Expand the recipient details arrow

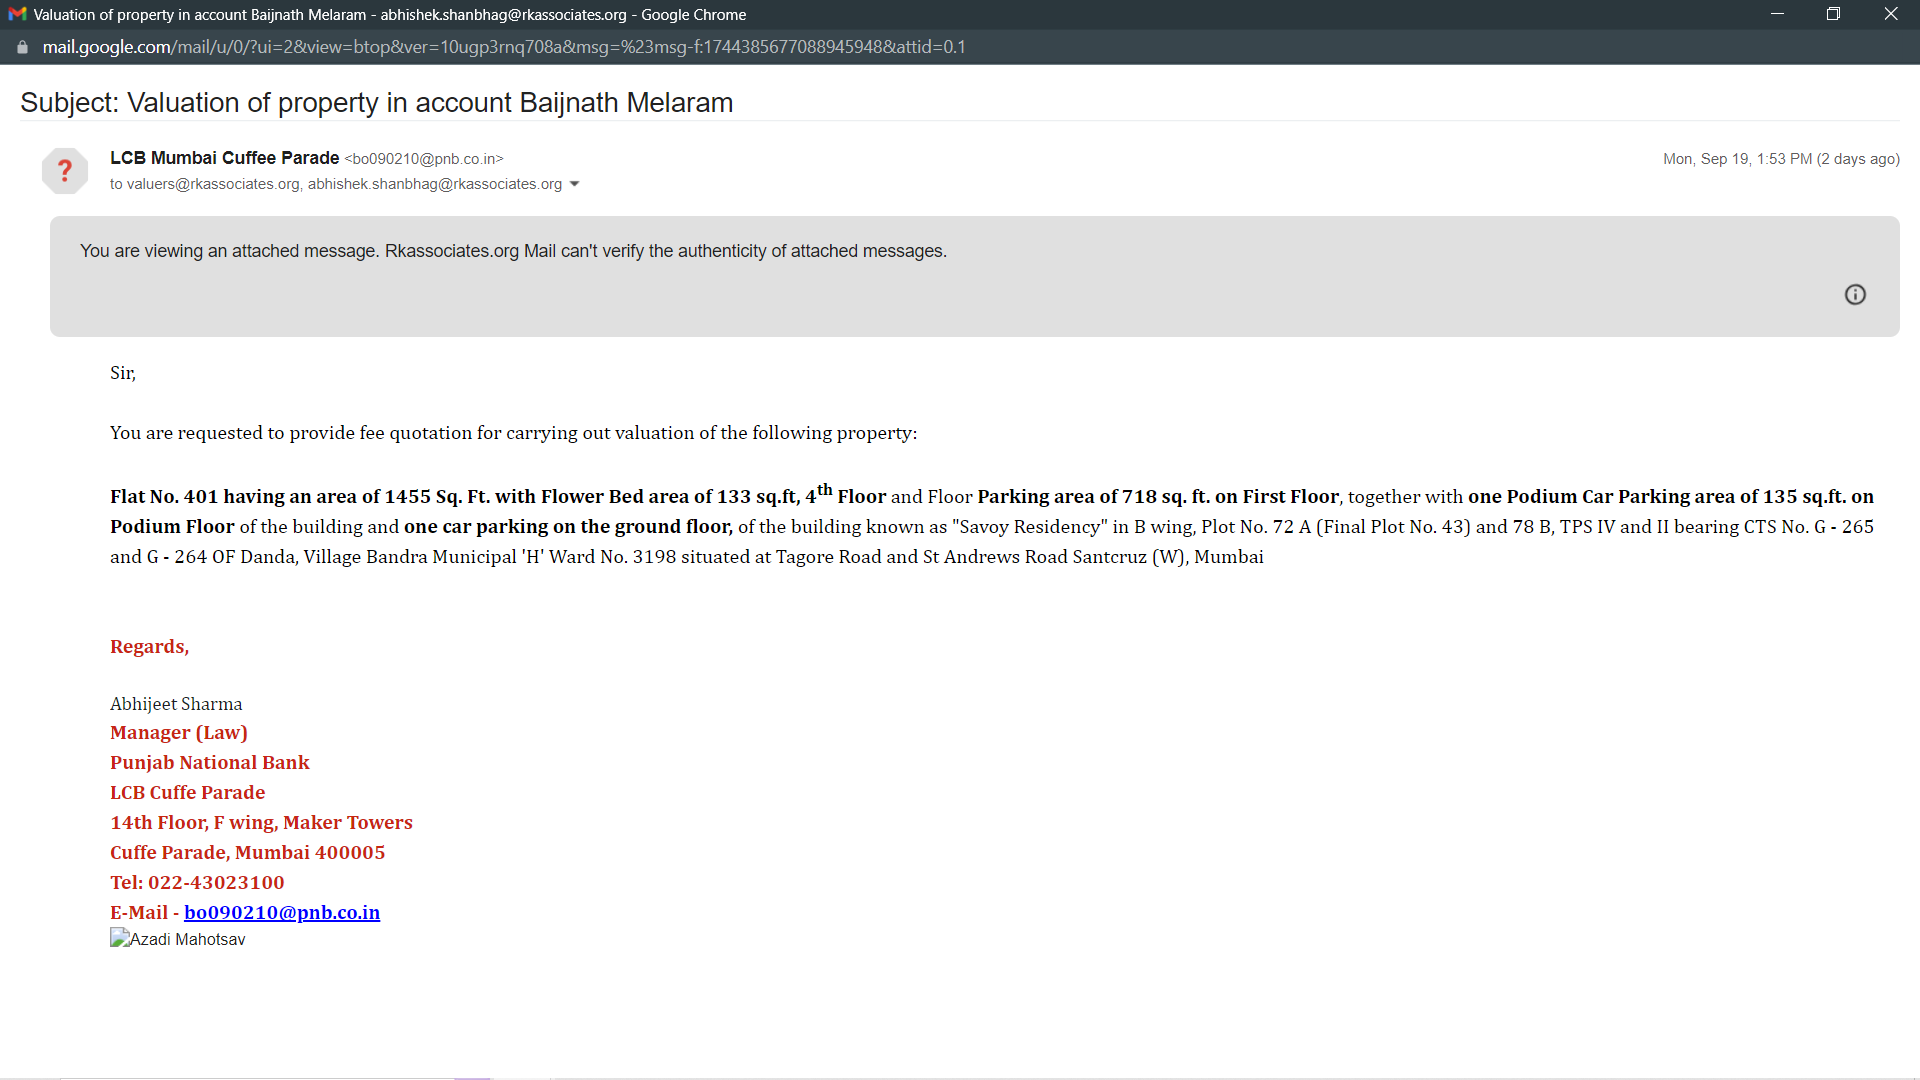[574, 184]
